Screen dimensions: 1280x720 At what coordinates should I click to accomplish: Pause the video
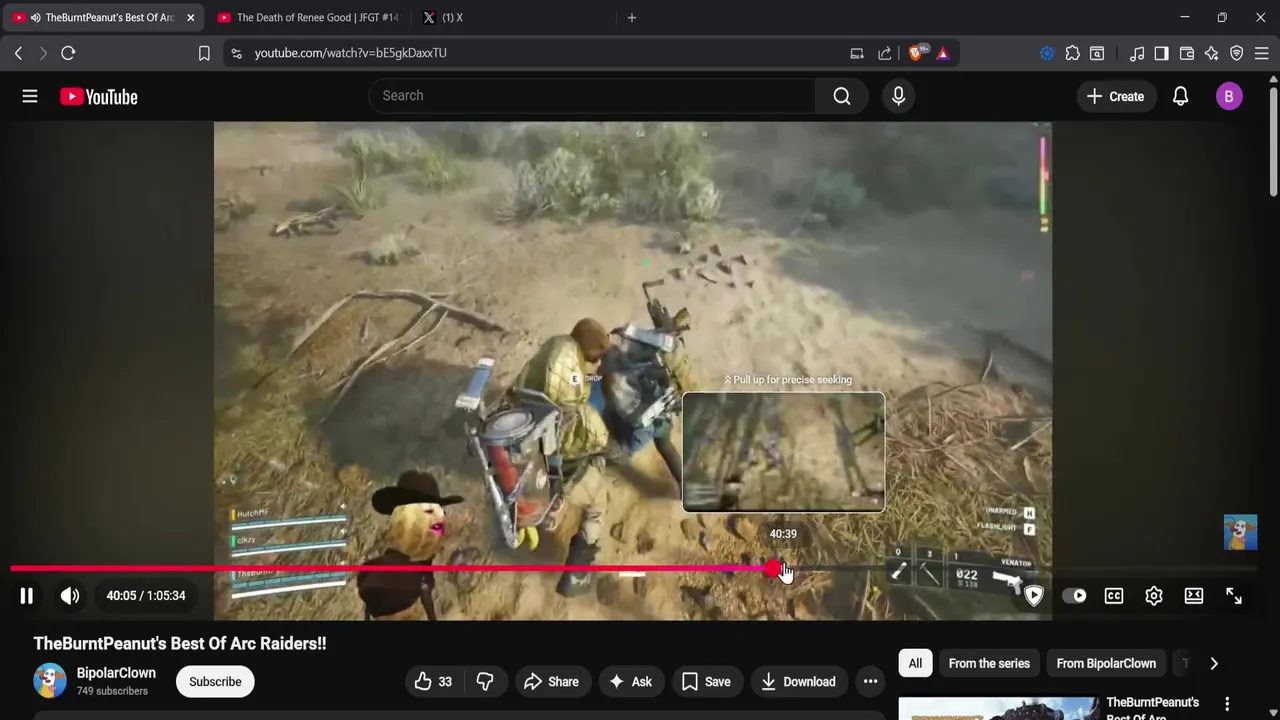tap(27, 596)
